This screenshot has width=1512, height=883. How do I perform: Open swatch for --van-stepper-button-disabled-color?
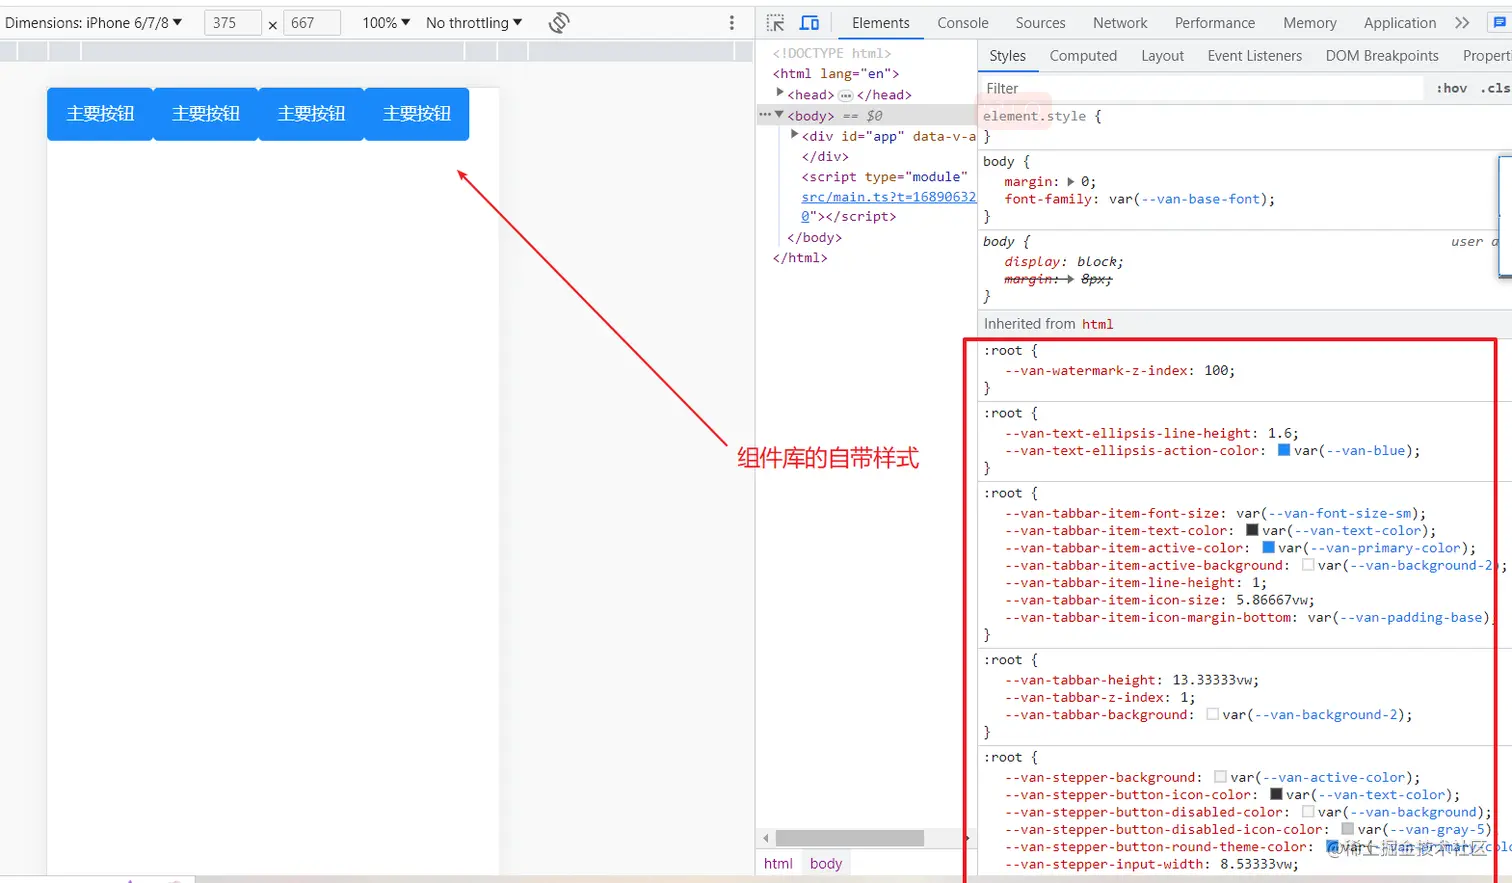[x=1307, y=812]
